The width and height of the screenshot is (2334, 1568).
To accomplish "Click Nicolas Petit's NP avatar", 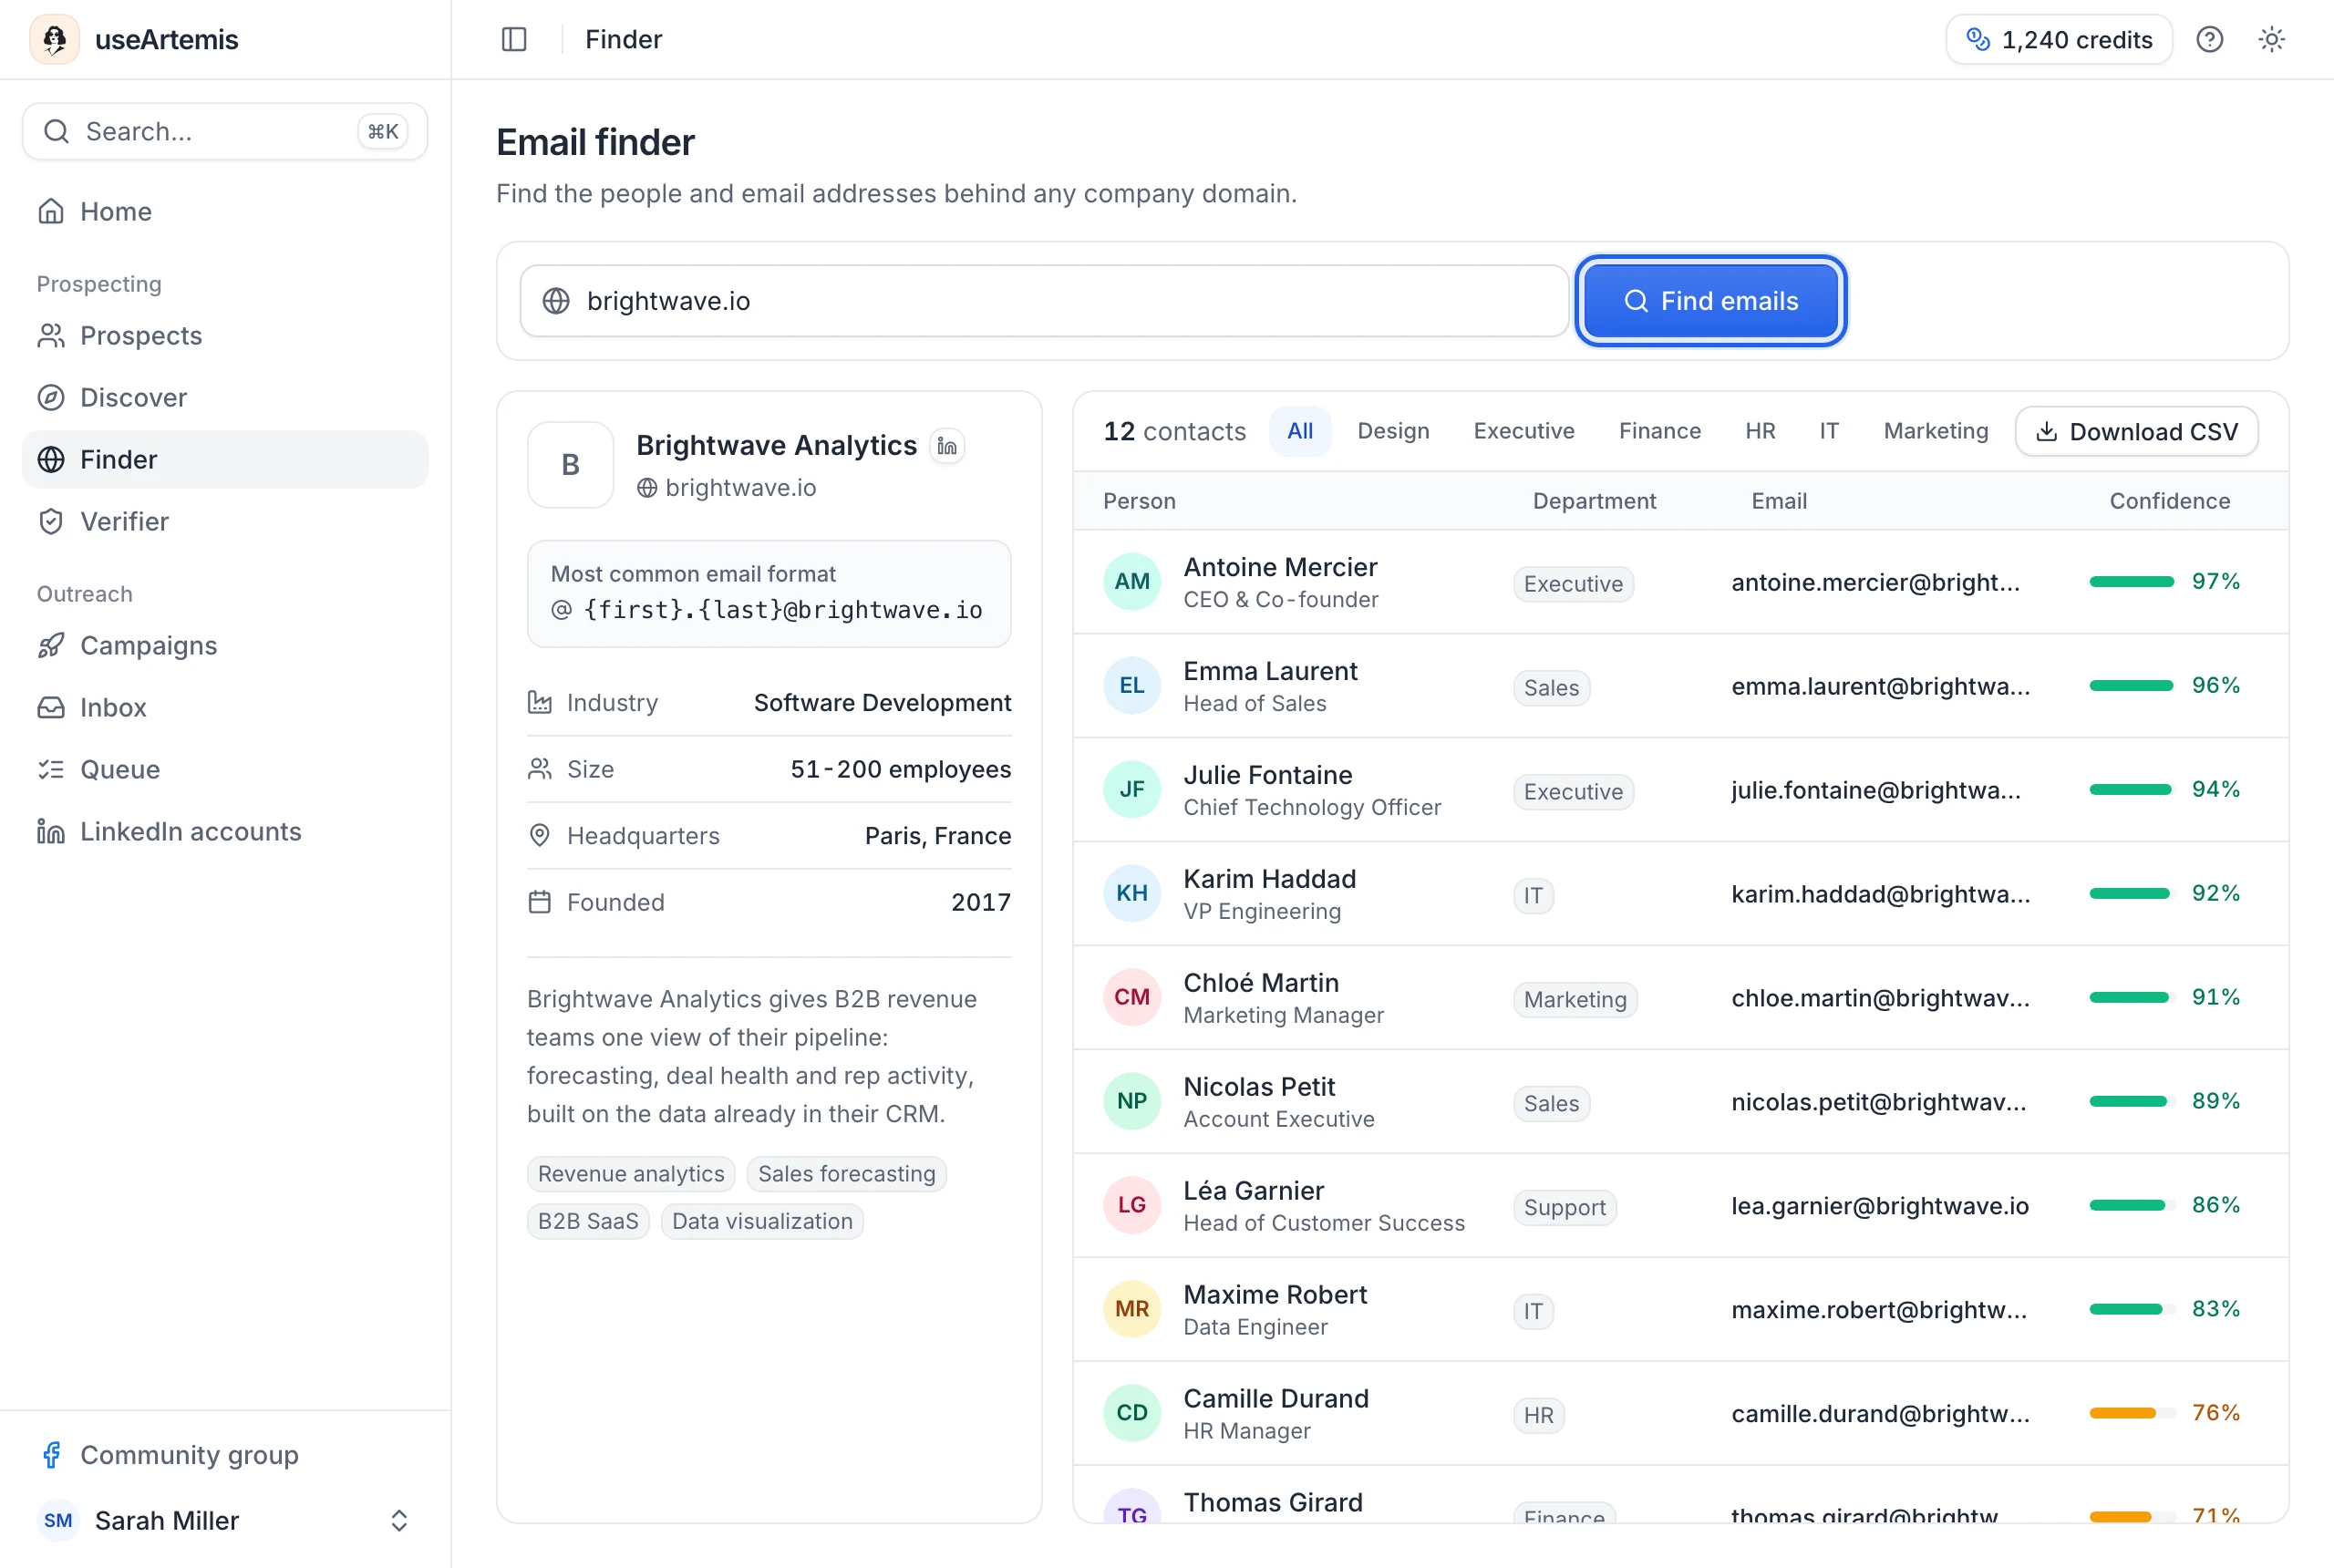I will click(x=1132, y=1101).
